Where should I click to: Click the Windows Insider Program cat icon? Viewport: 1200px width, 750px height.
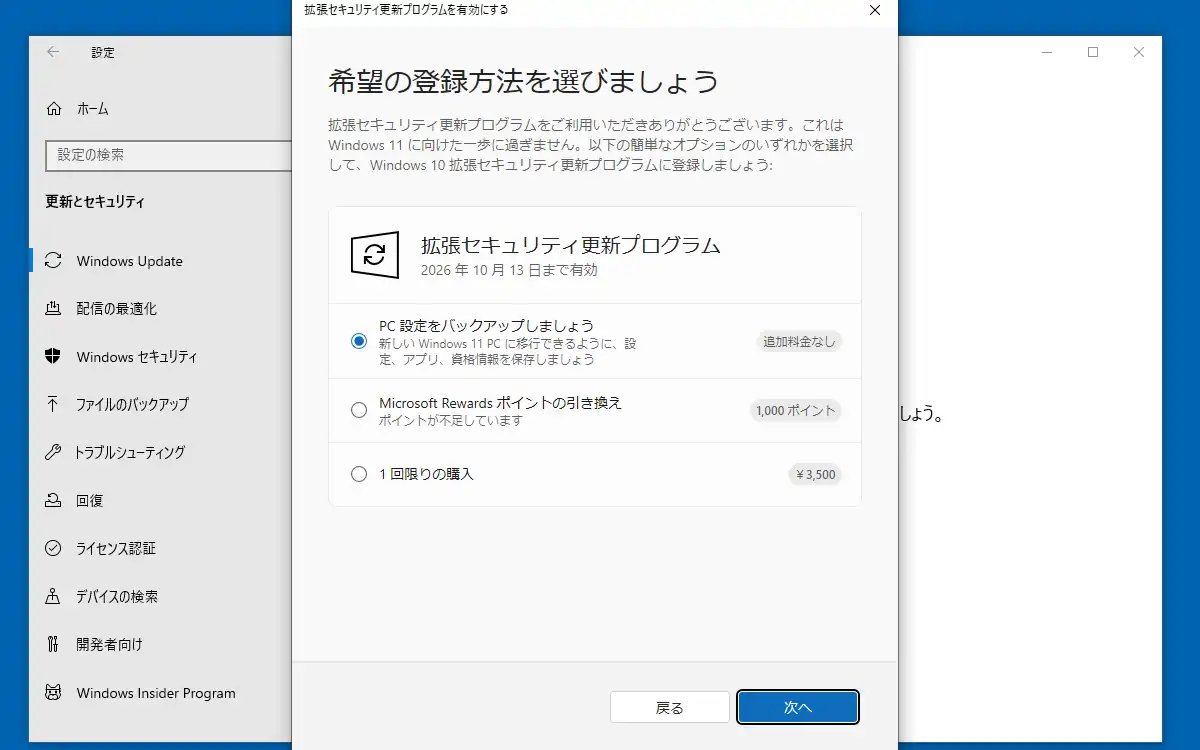pos(54,692)
